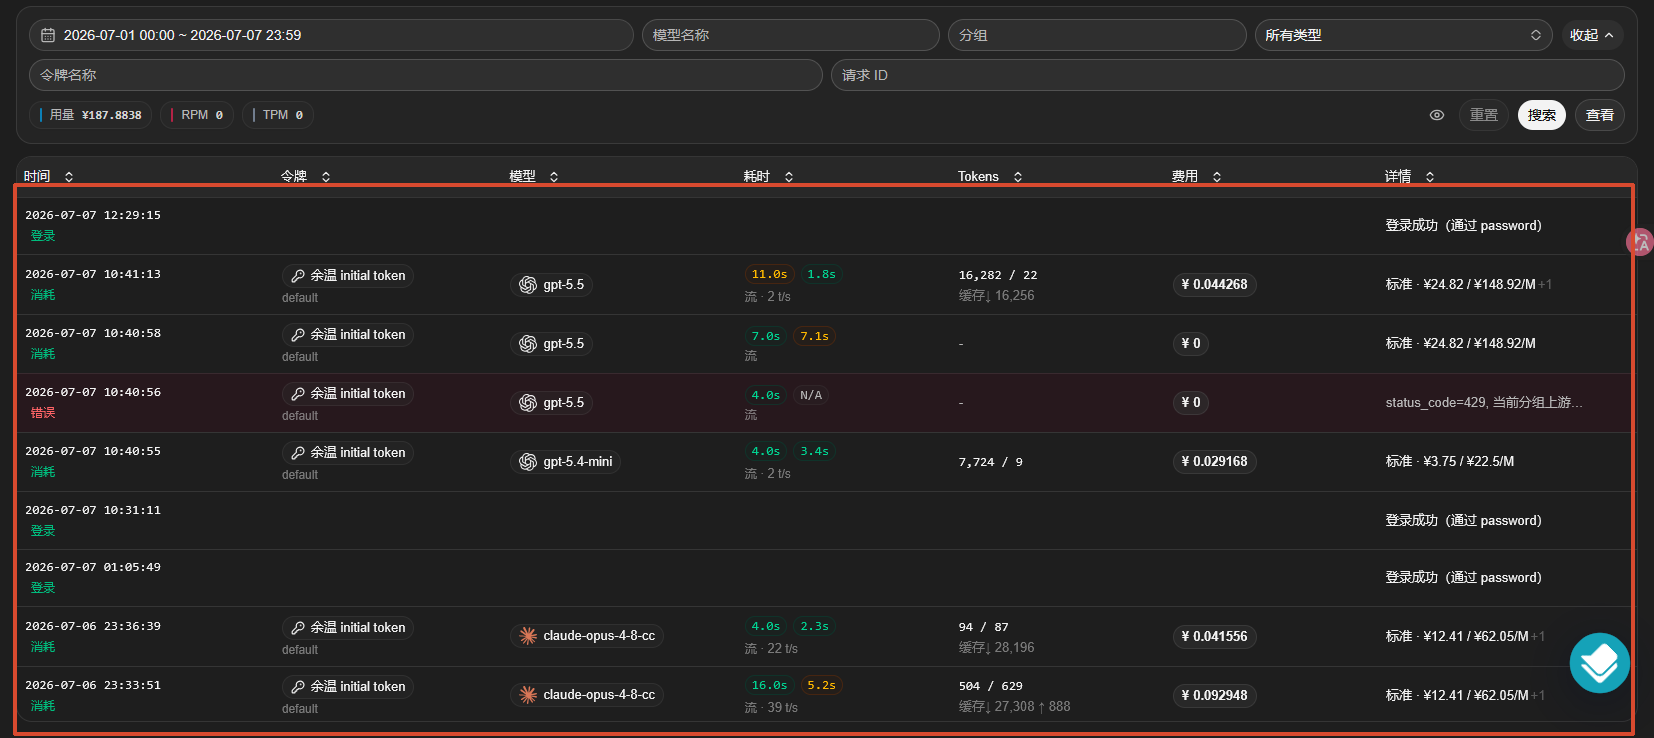Click the calendar icon in date range field
Image resolution: width=1654 pixels, height=738 pixels.
[x=47, y=35]
